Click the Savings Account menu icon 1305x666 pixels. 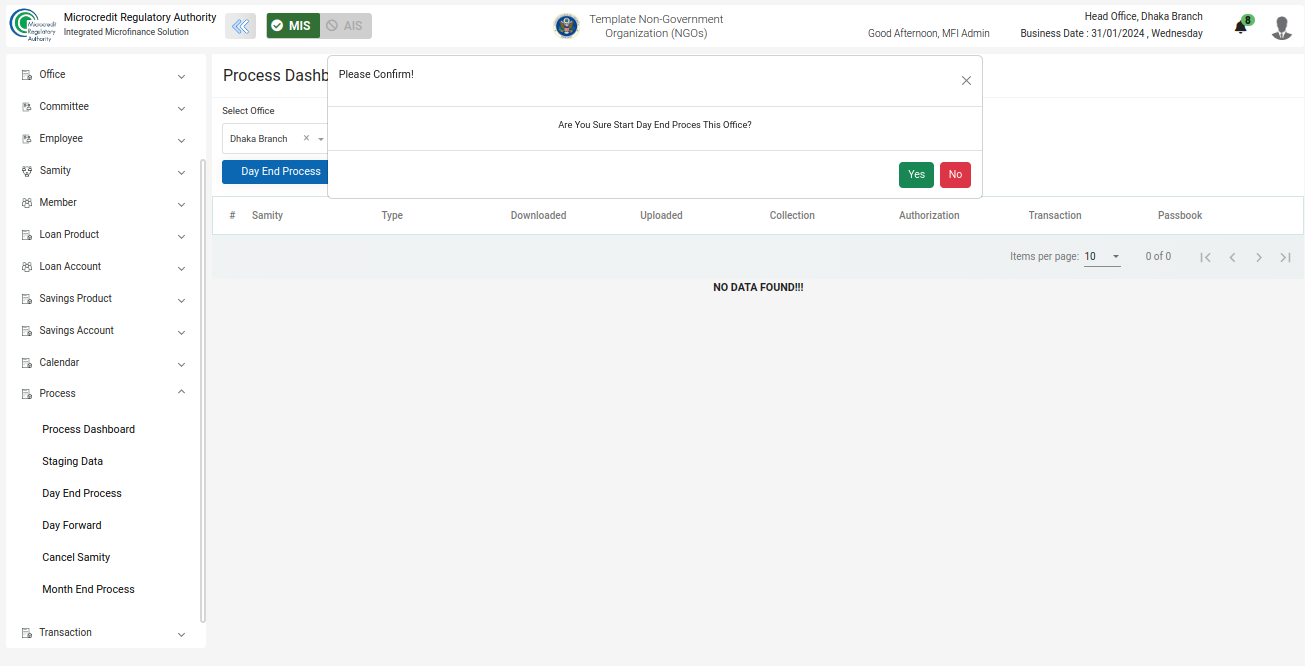27,331
